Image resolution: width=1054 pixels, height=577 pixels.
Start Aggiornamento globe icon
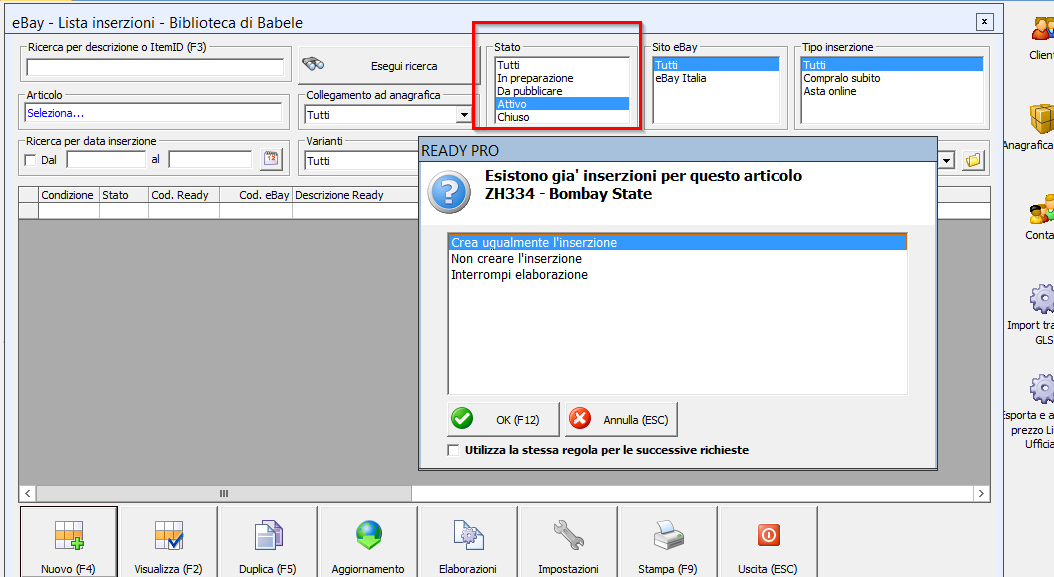(x=369, y=535)
